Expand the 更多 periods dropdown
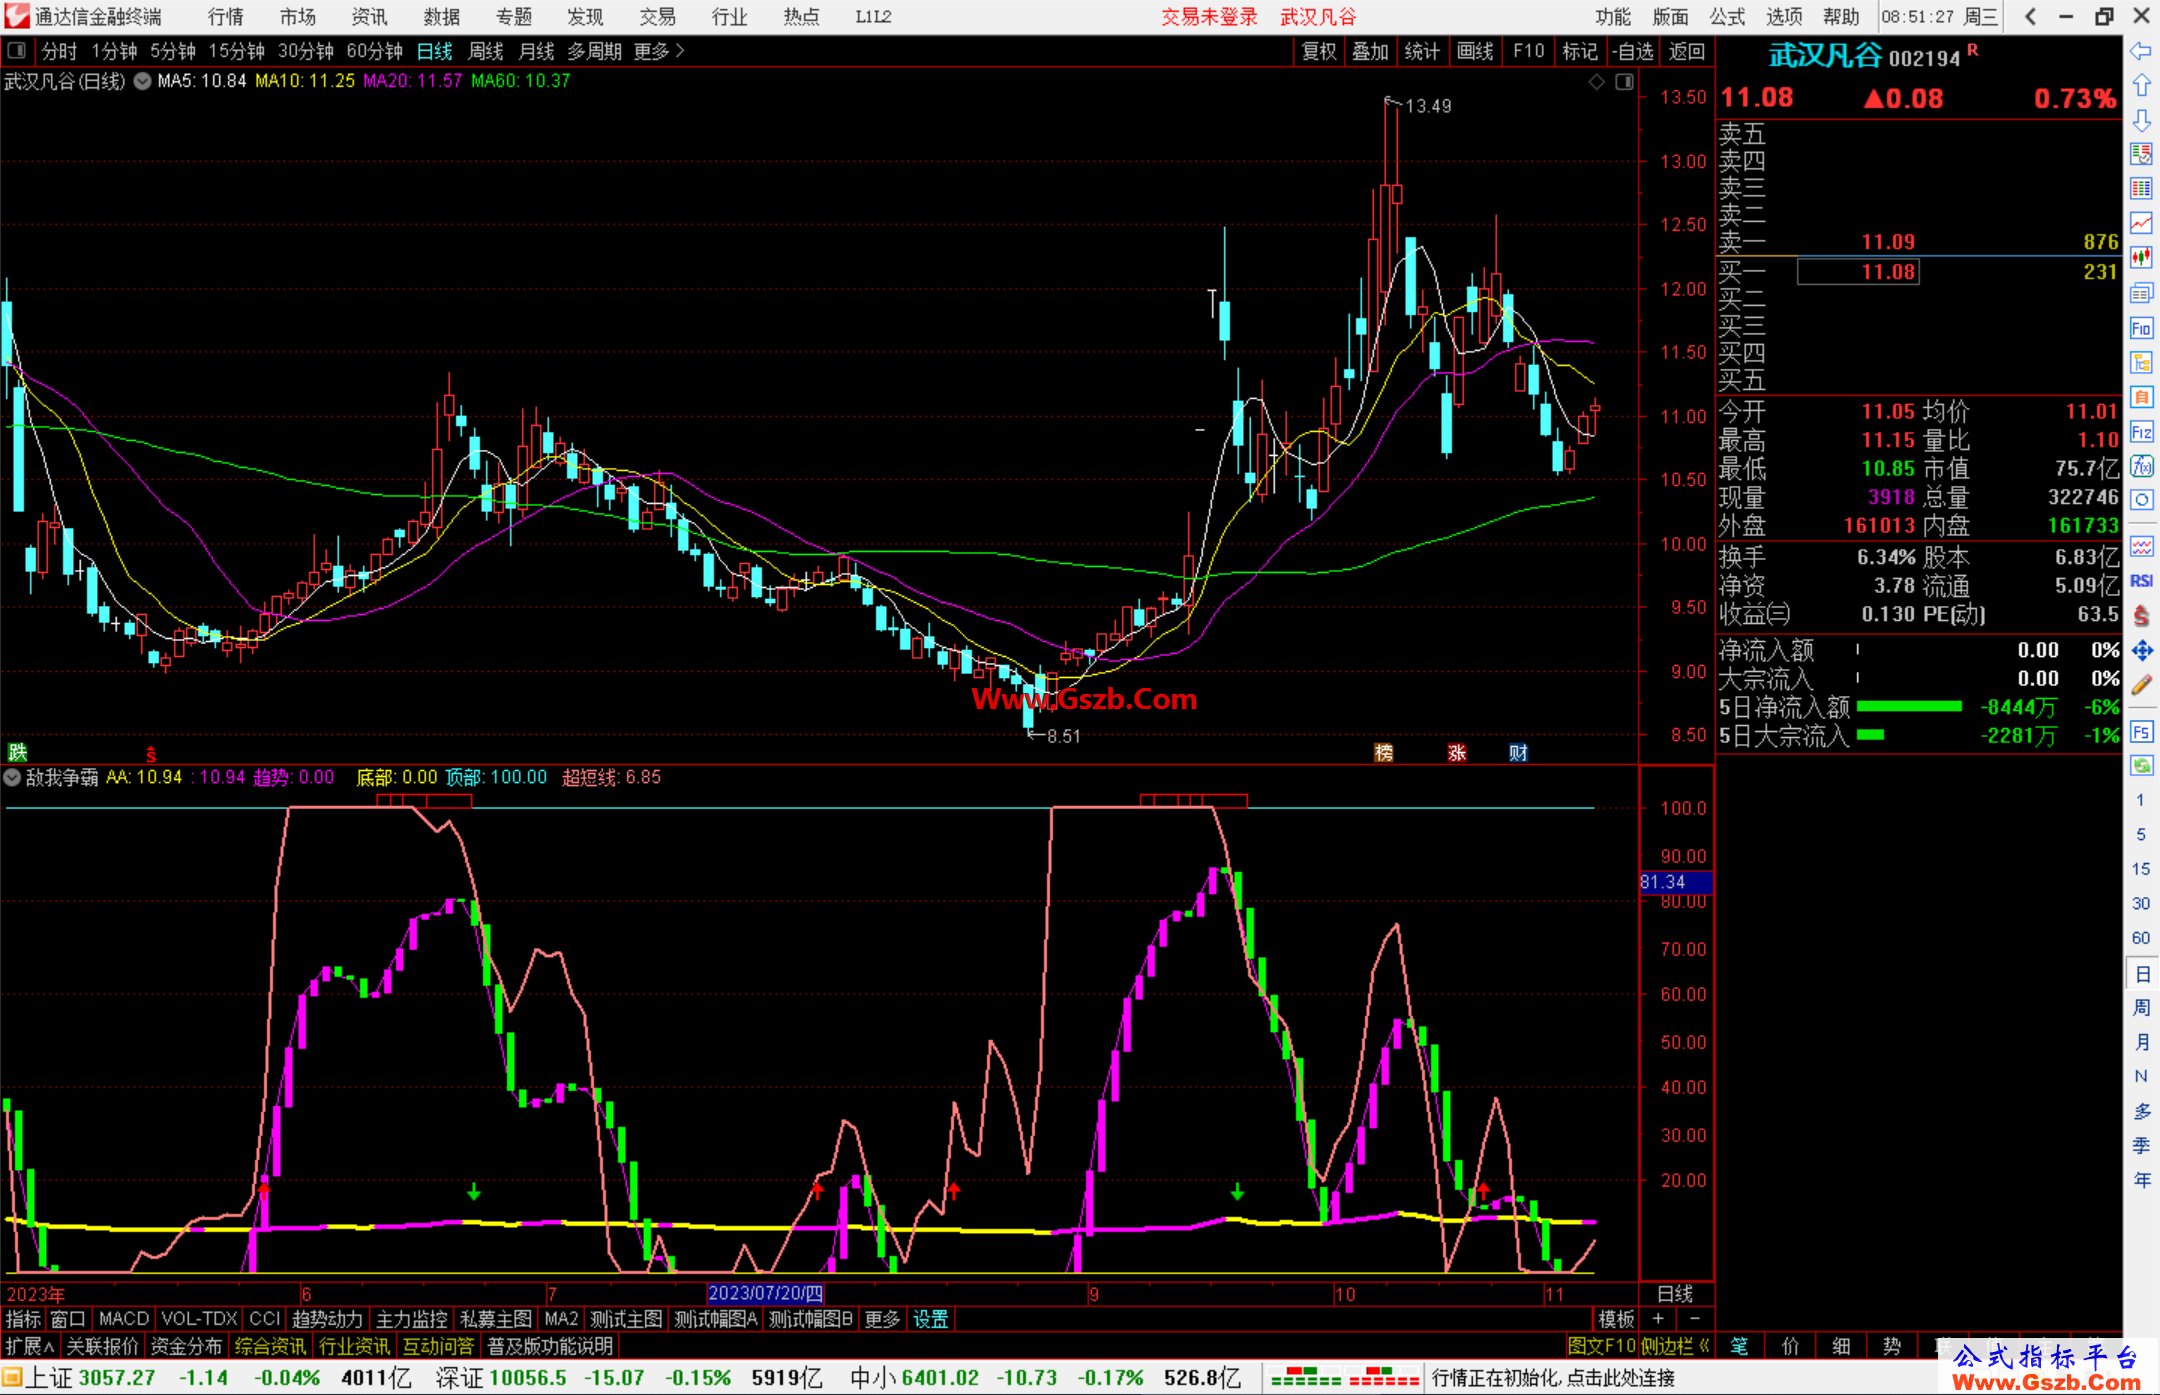This screenshot has width=2160, height=1395. [659, 51]
